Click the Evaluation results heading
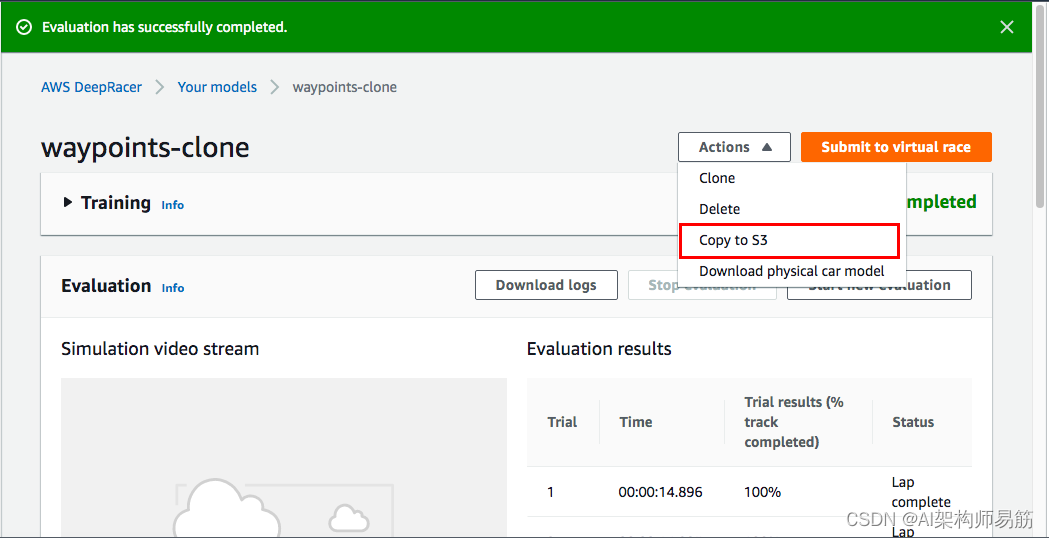The image size is (1049, 538). point(599,349)
